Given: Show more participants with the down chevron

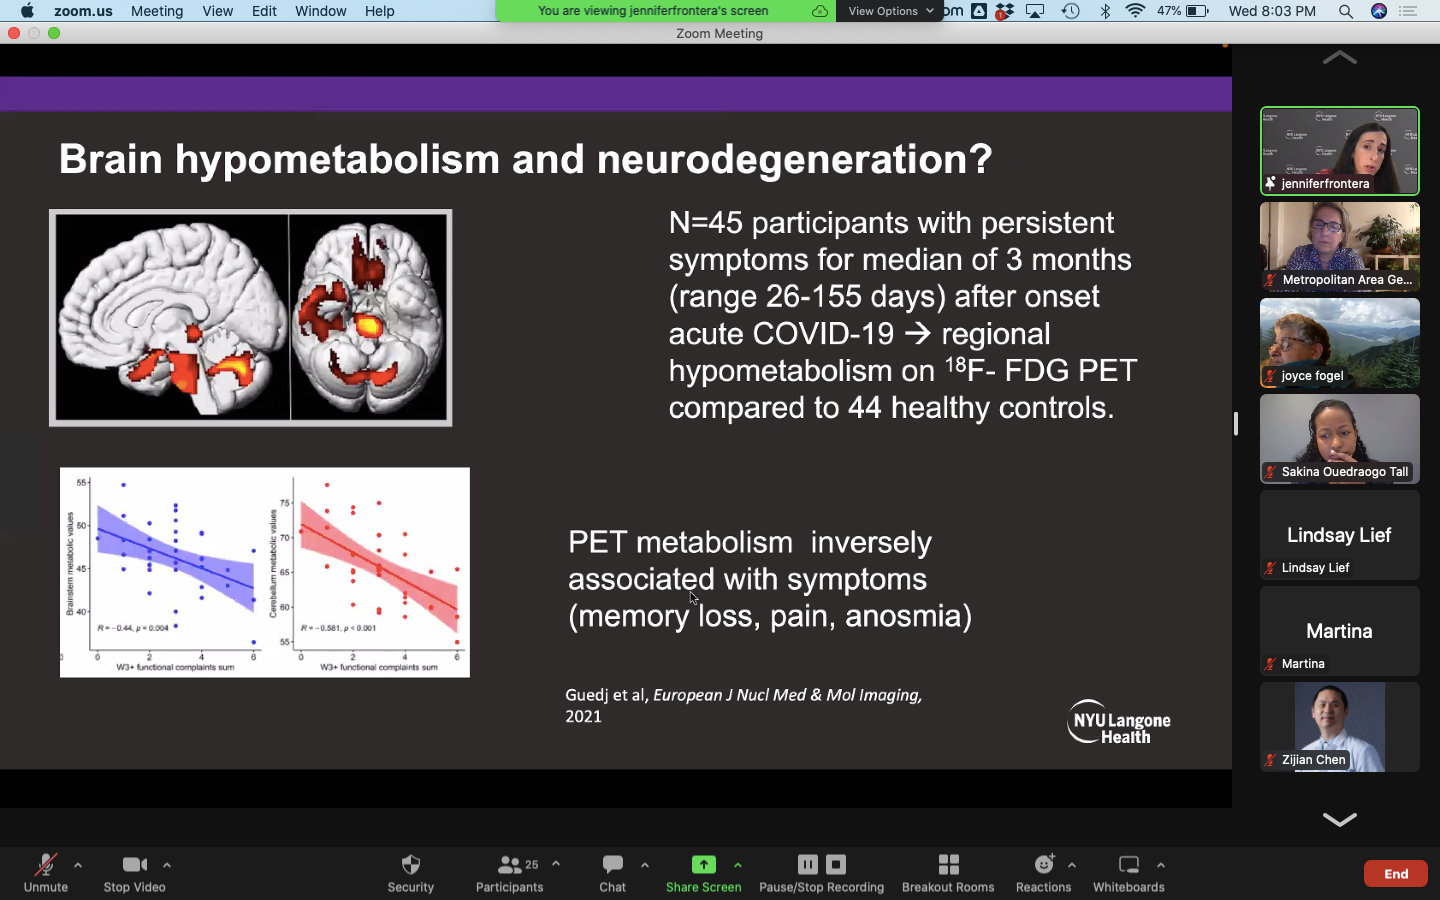Looking at the screenshot, I should [x=1339, y=820].
